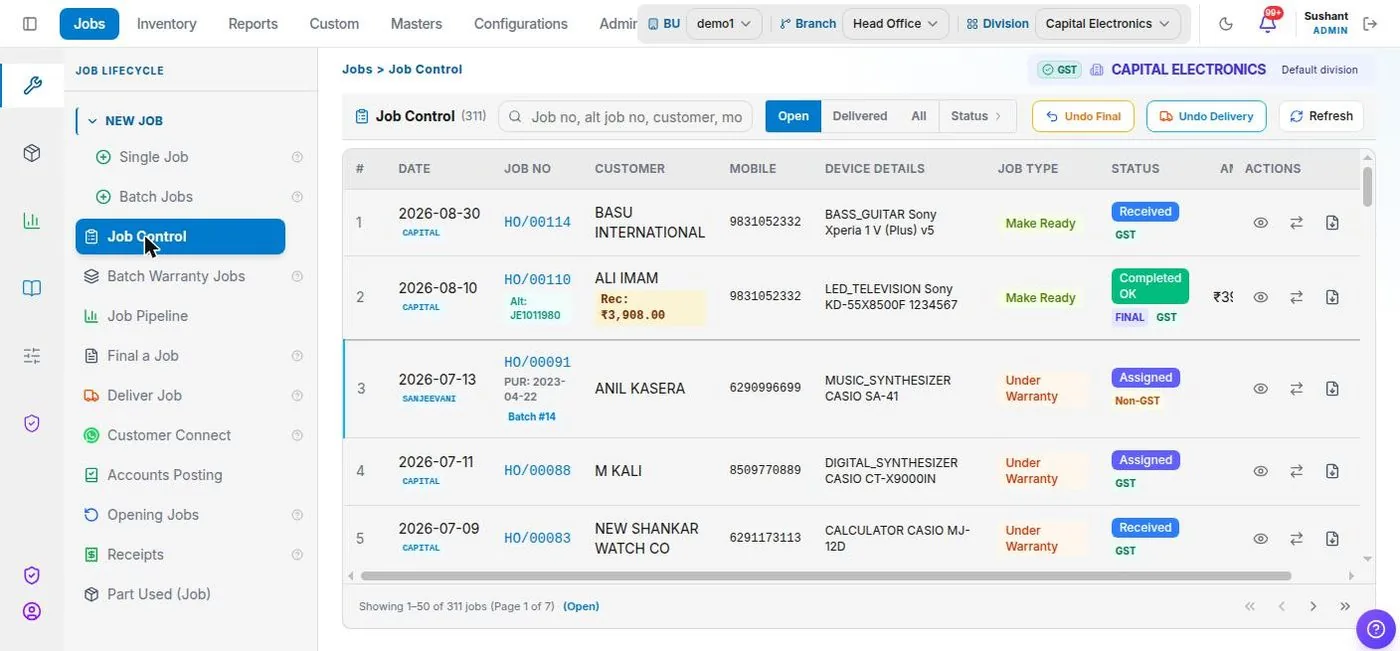Open the sliders Configurations rail icon
The image size is (1400, 651).
(32, 355)
